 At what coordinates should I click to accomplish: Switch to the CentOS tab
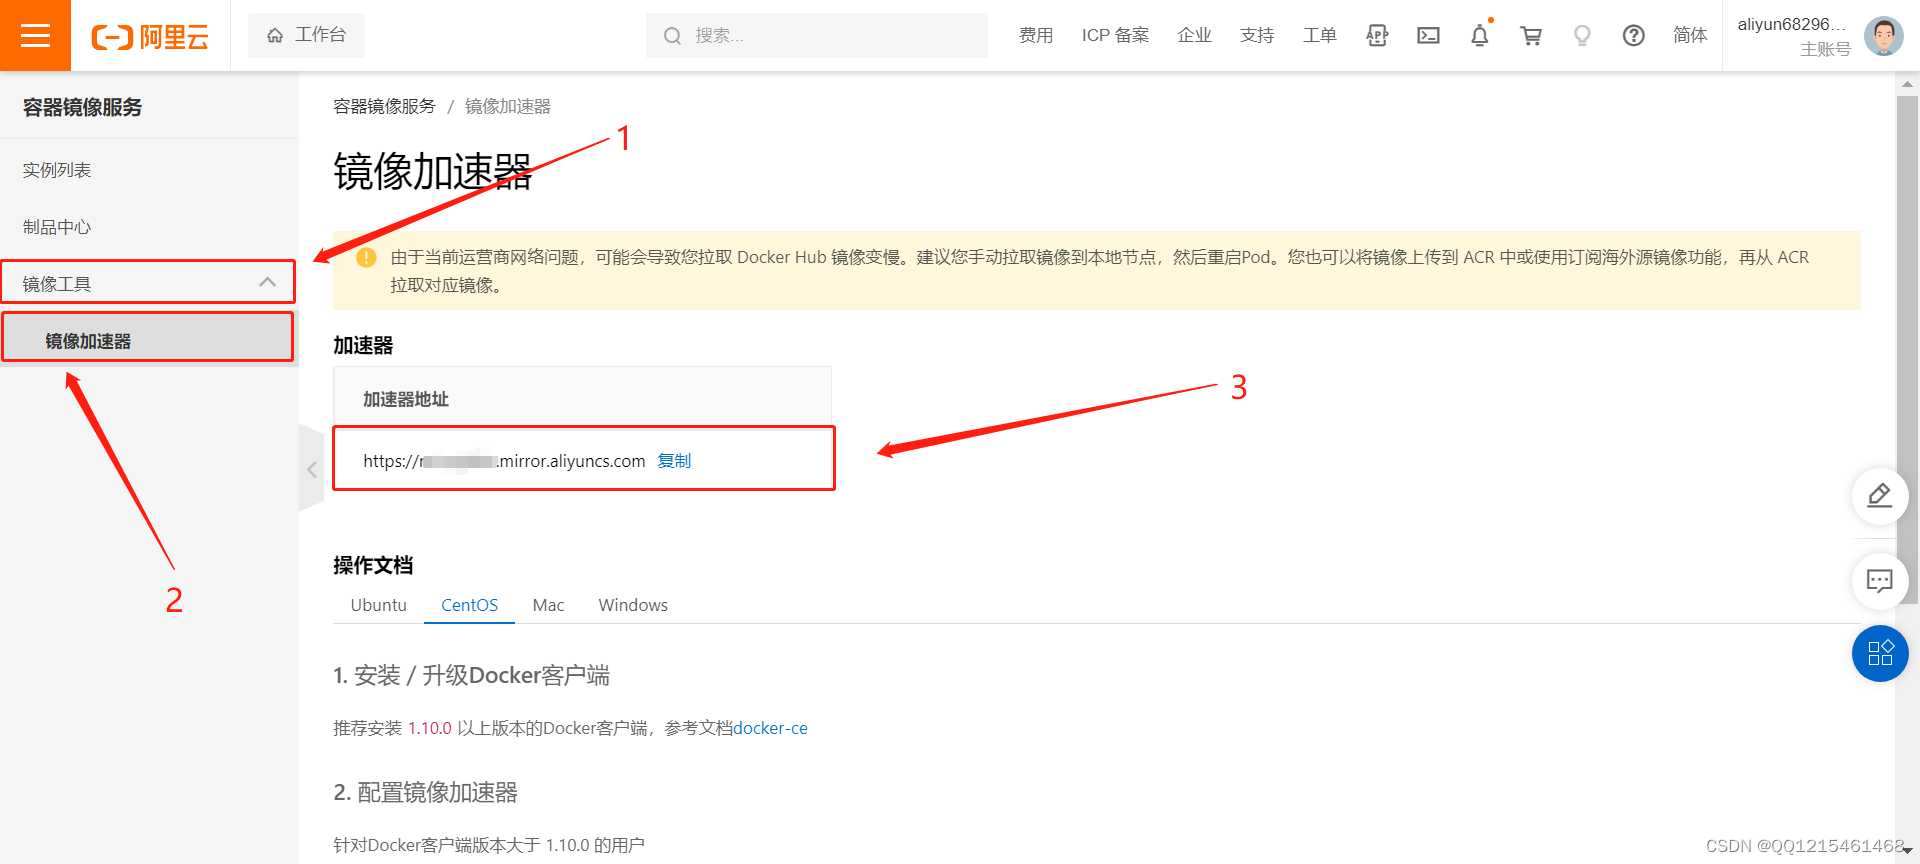(x=469, y=605)
